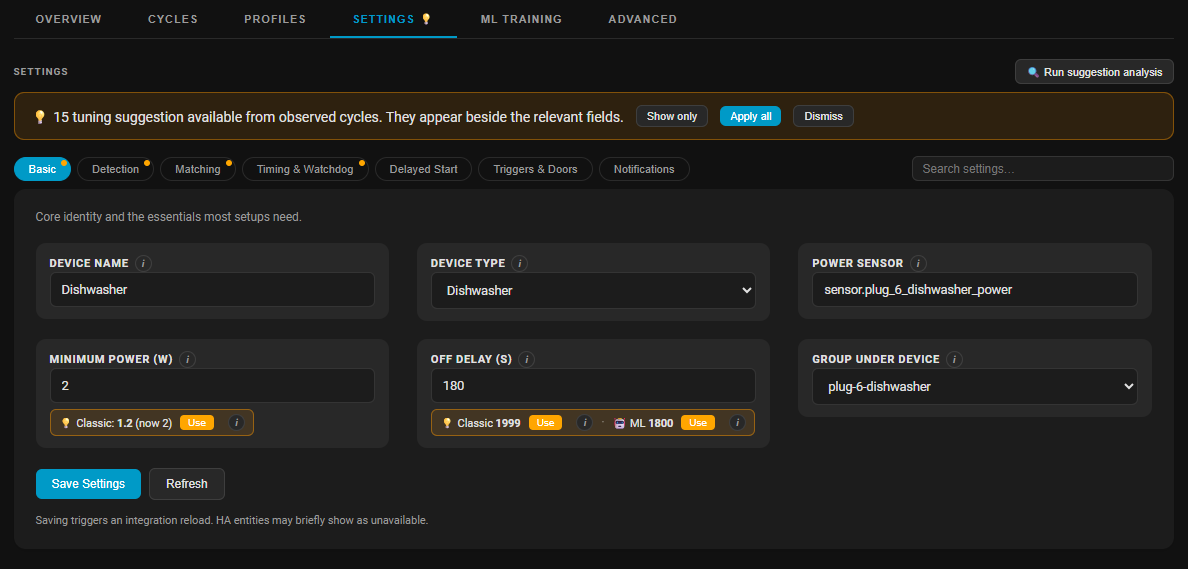This screenshot has width=1188, height=569.
Task: Switch to the Cycles tab
Action: point(173,19)
